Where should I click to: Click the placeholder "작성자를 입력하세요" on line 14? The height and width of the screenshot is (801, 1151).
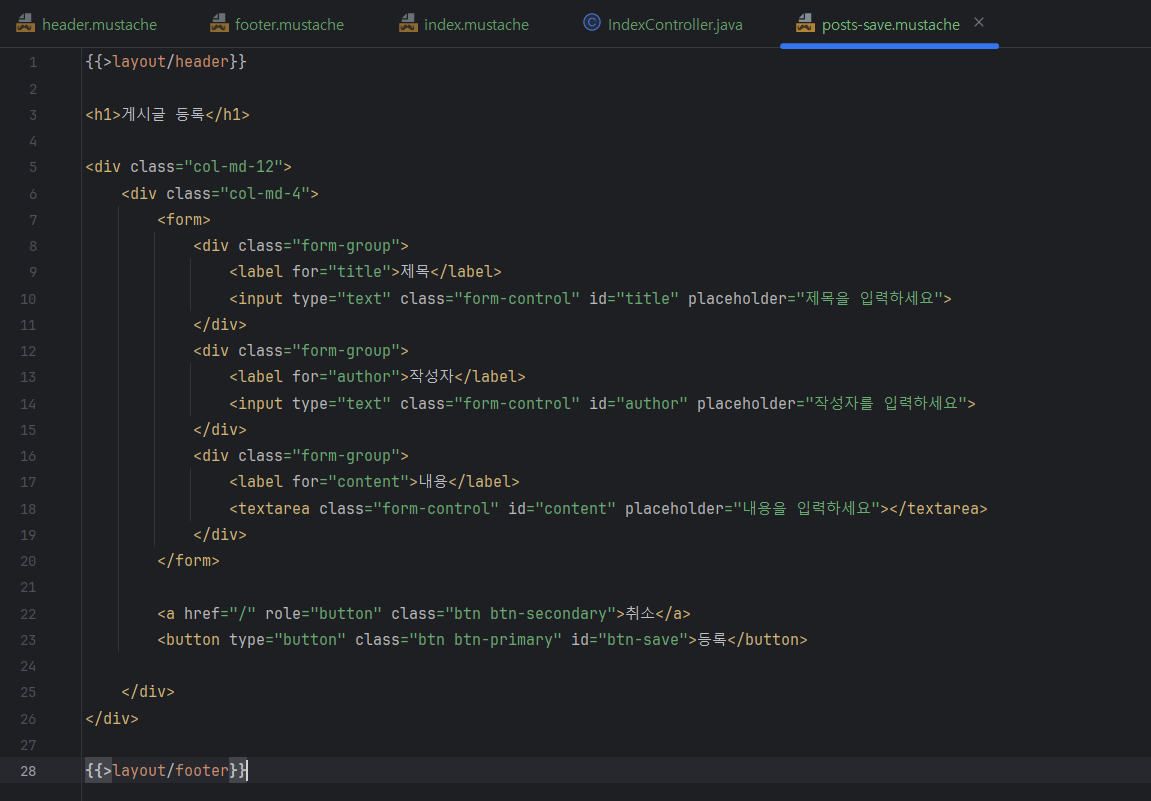[x=886, y=403]
